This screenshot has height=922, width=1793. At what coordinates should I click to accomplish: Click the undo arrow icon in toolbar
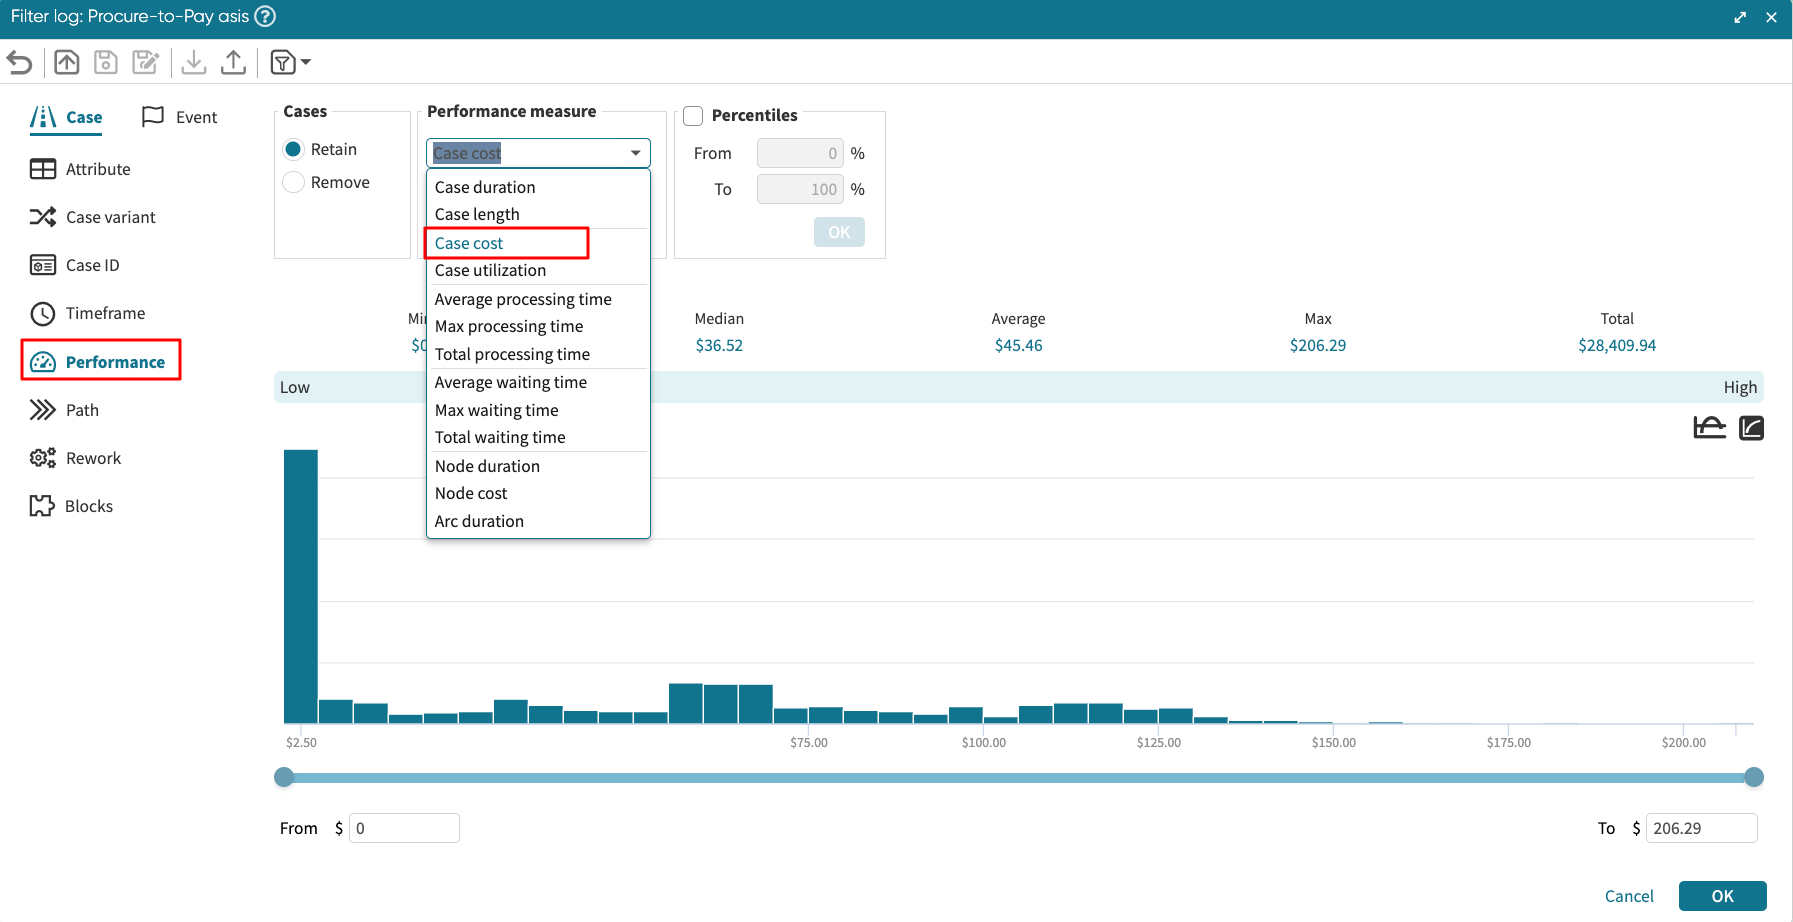[20, 62]
